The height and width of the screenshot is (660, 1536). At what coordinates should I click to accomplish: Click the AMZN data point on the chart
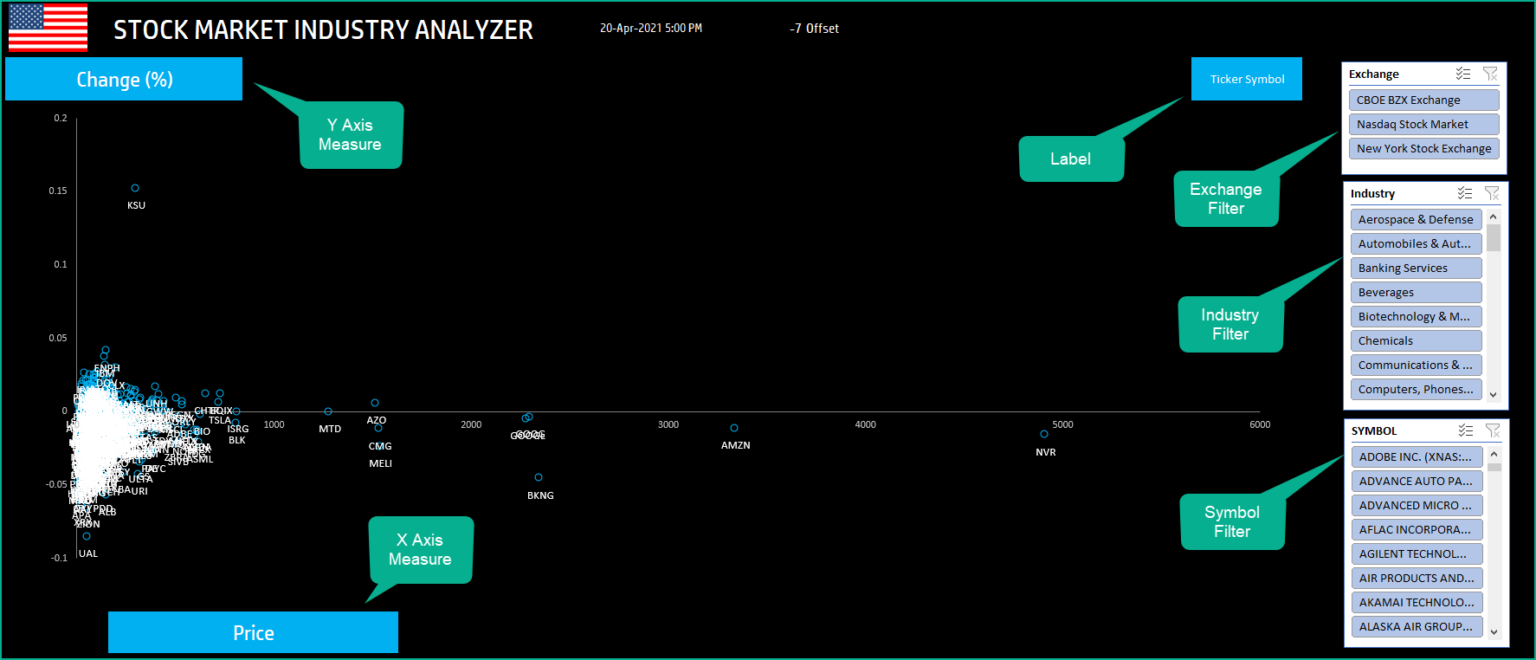735,427
